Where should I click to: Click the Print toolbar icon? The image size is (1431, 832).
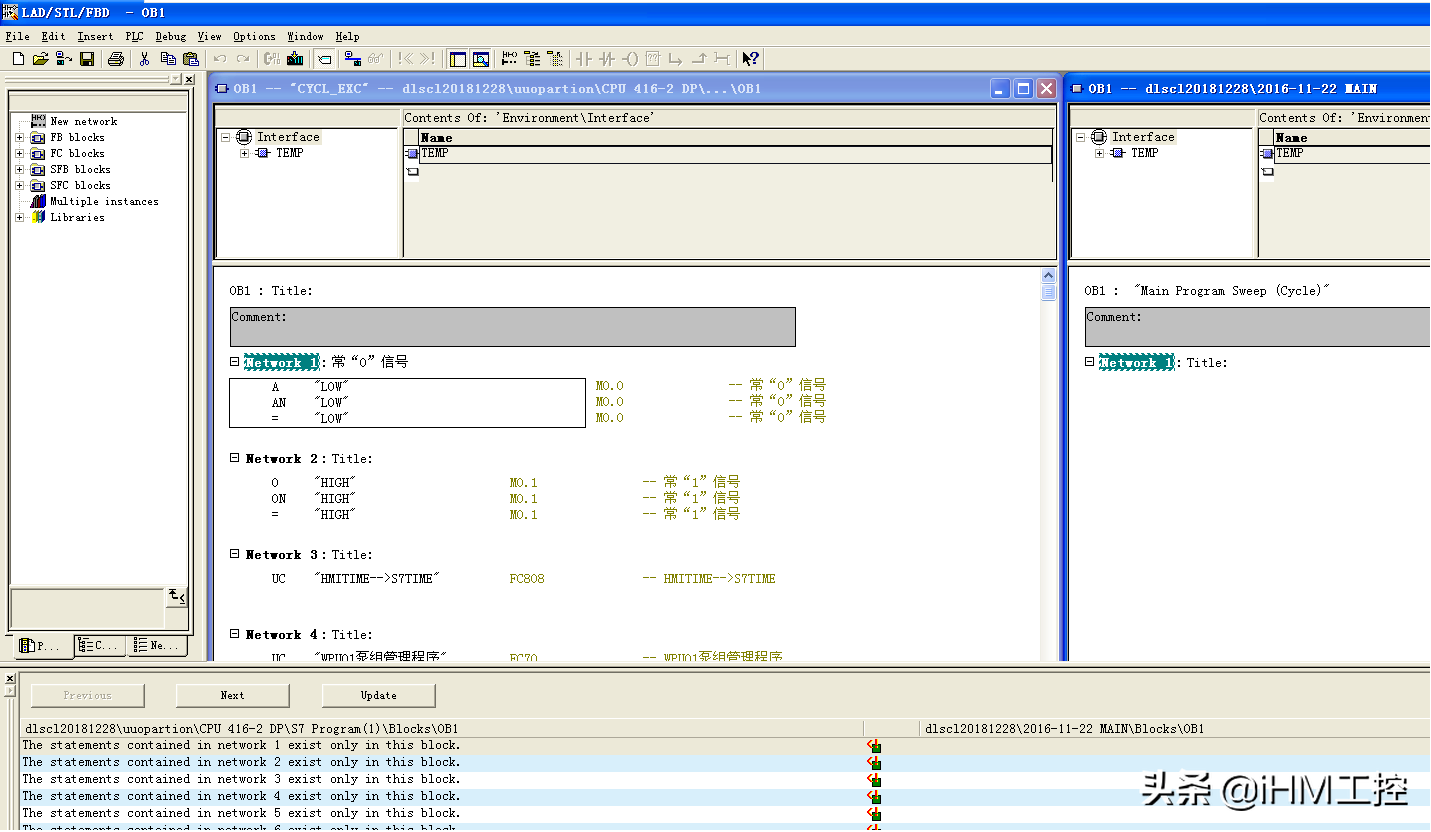tap(116, 59)
